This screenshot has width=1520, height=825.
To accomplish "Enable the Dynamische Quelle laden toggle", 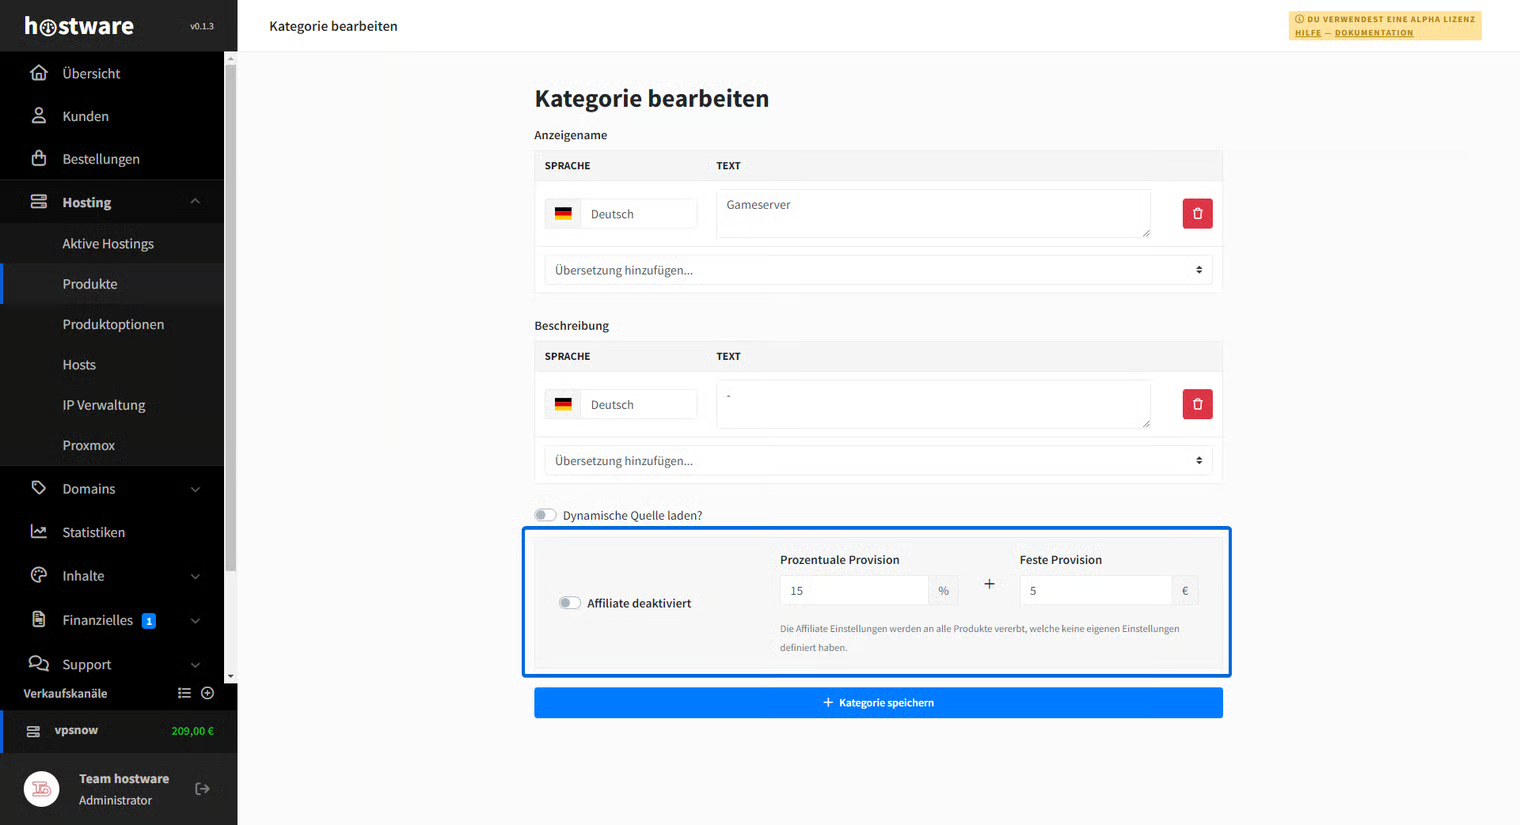I will point(545,515).
